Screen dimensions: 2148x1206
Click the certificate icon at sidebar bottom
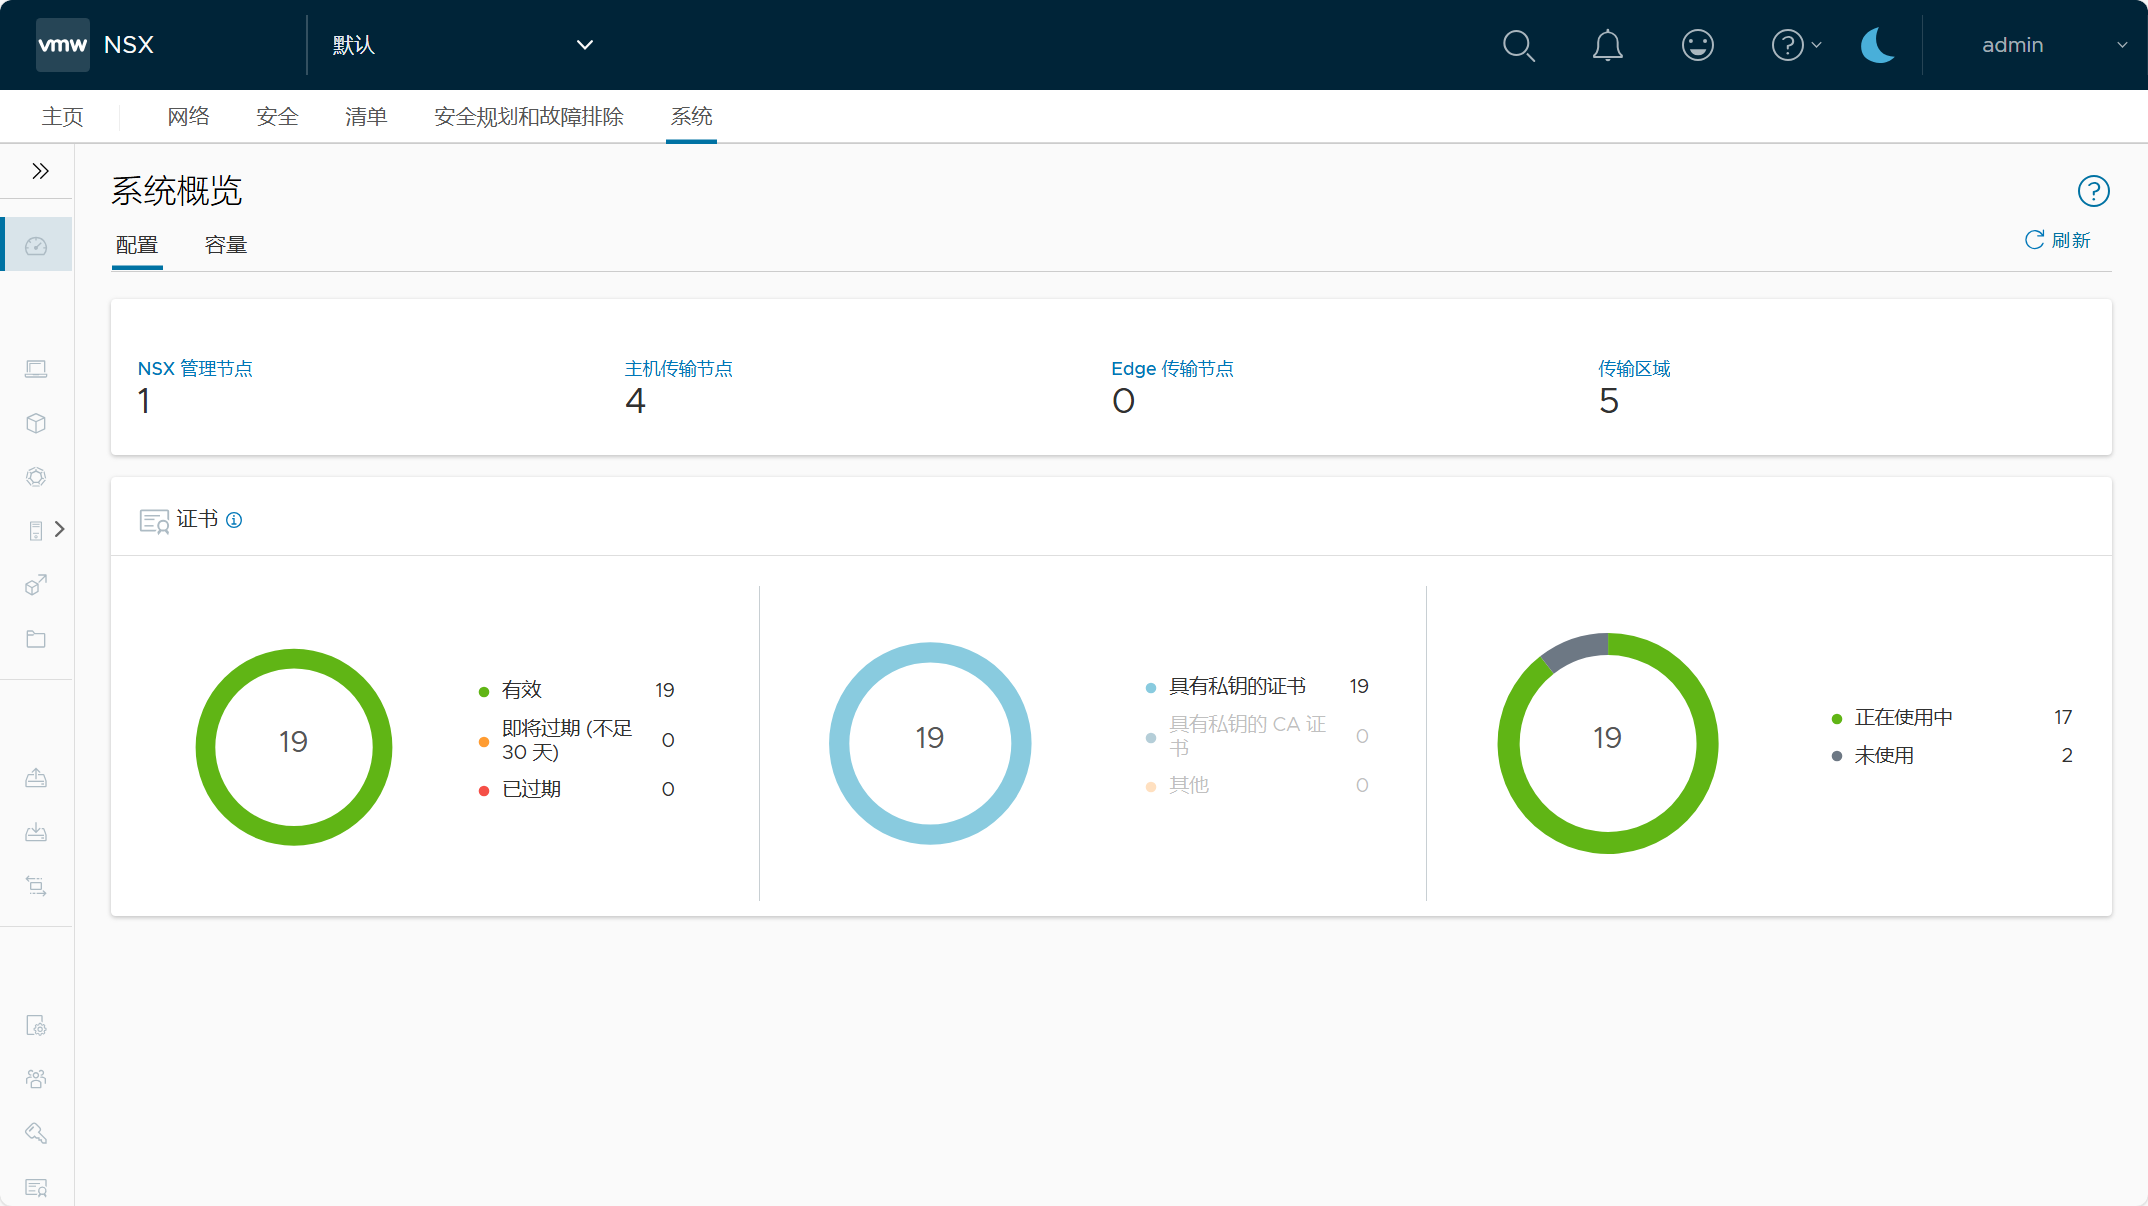[36, 1187]
